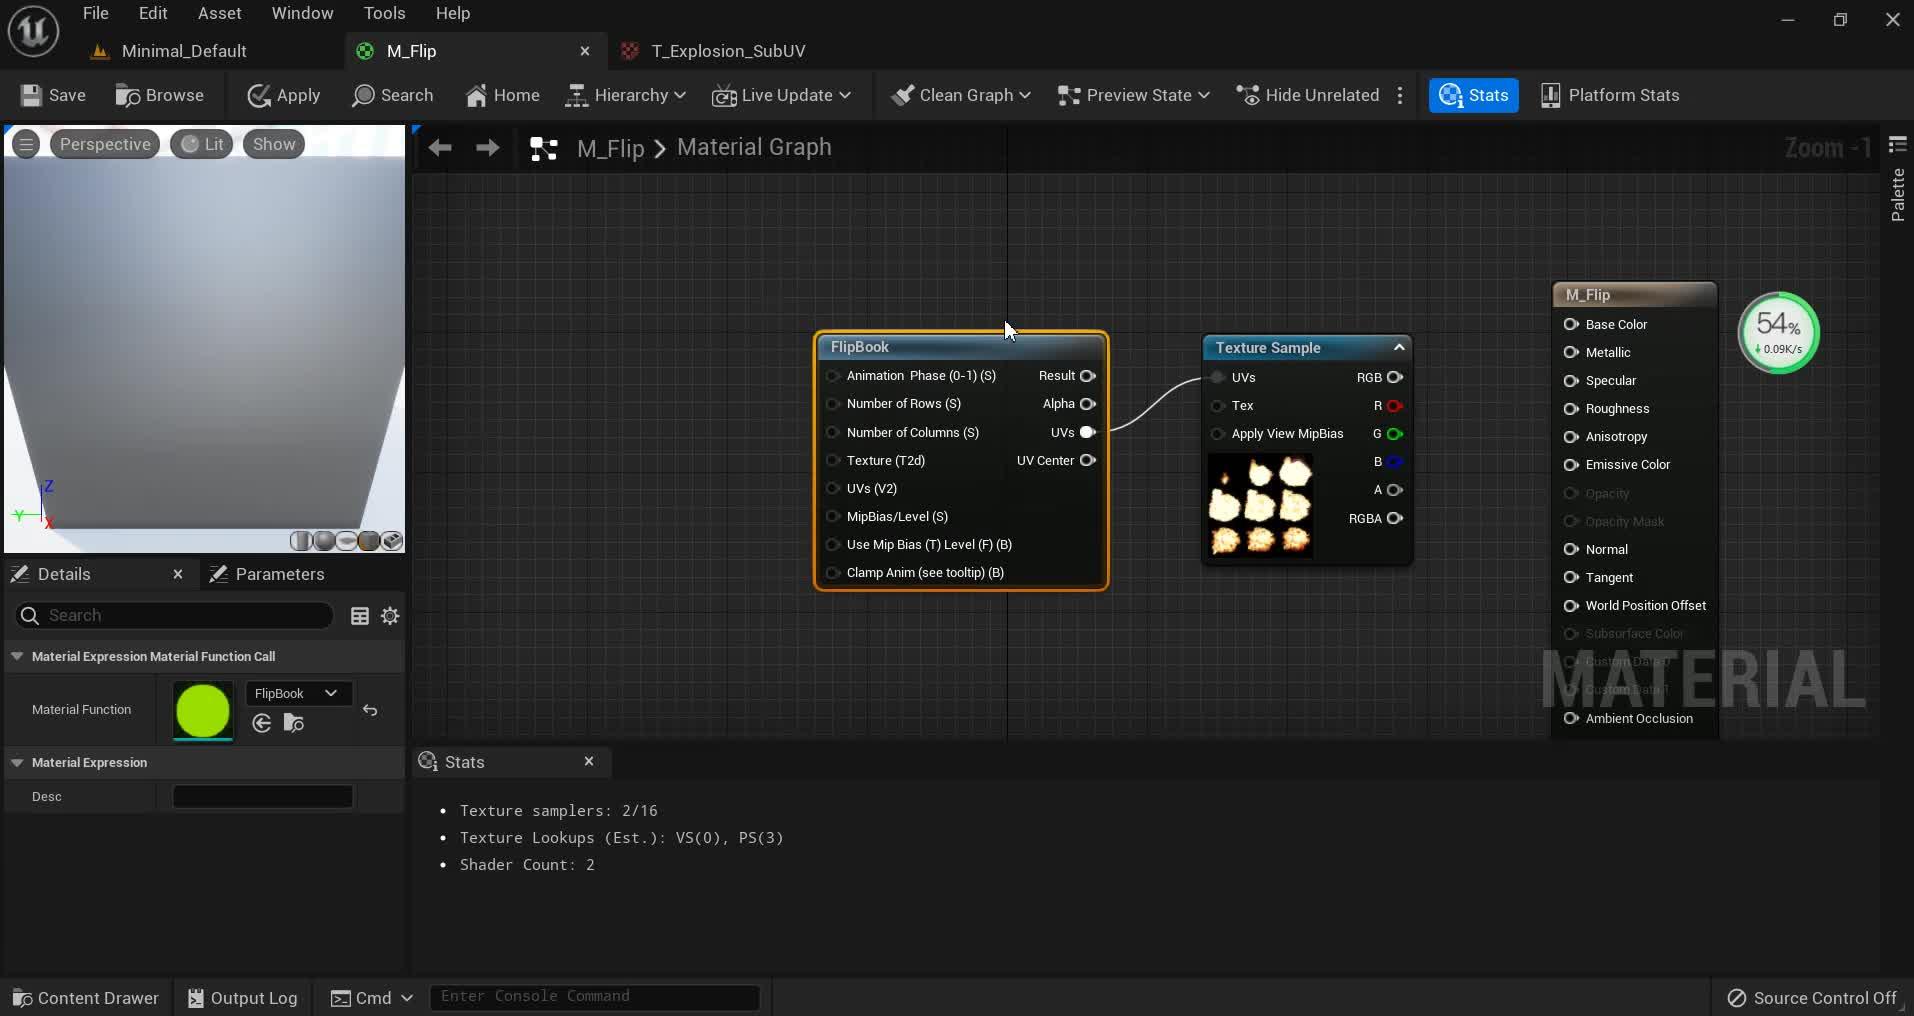Screen dimensions: 1914x1016
Task: Click Browse to locate the asset
Action: click(160, 95)
